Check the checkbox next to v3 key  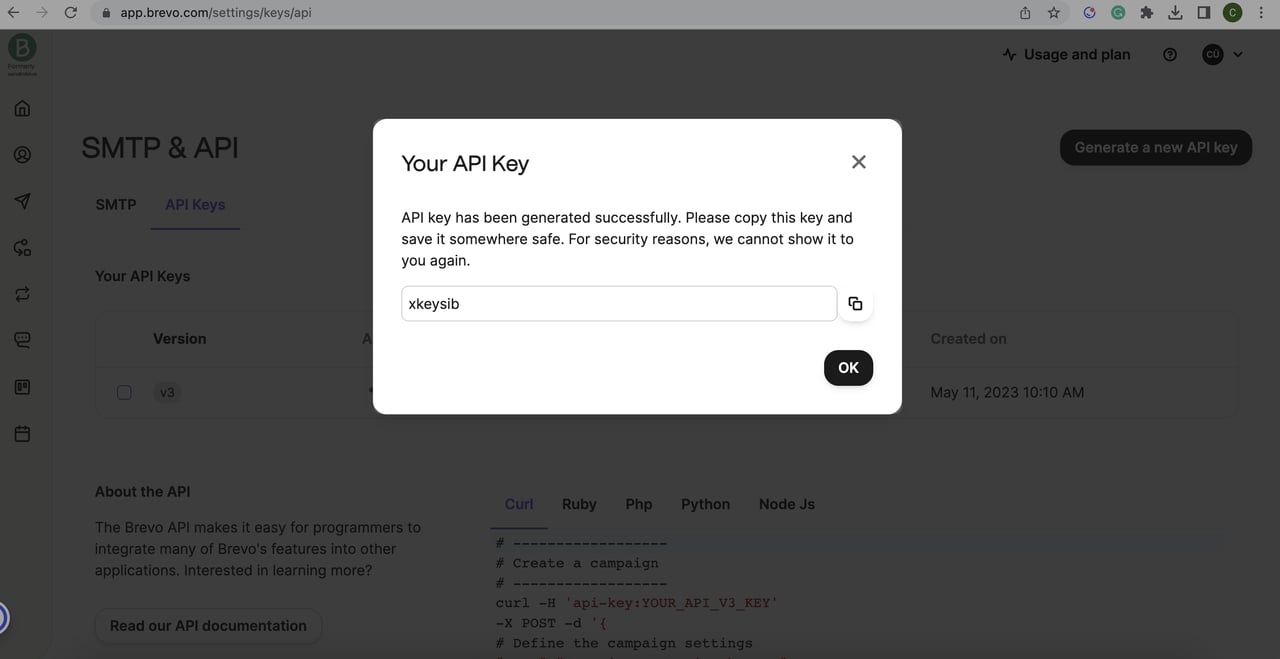(x=124, y=392)
